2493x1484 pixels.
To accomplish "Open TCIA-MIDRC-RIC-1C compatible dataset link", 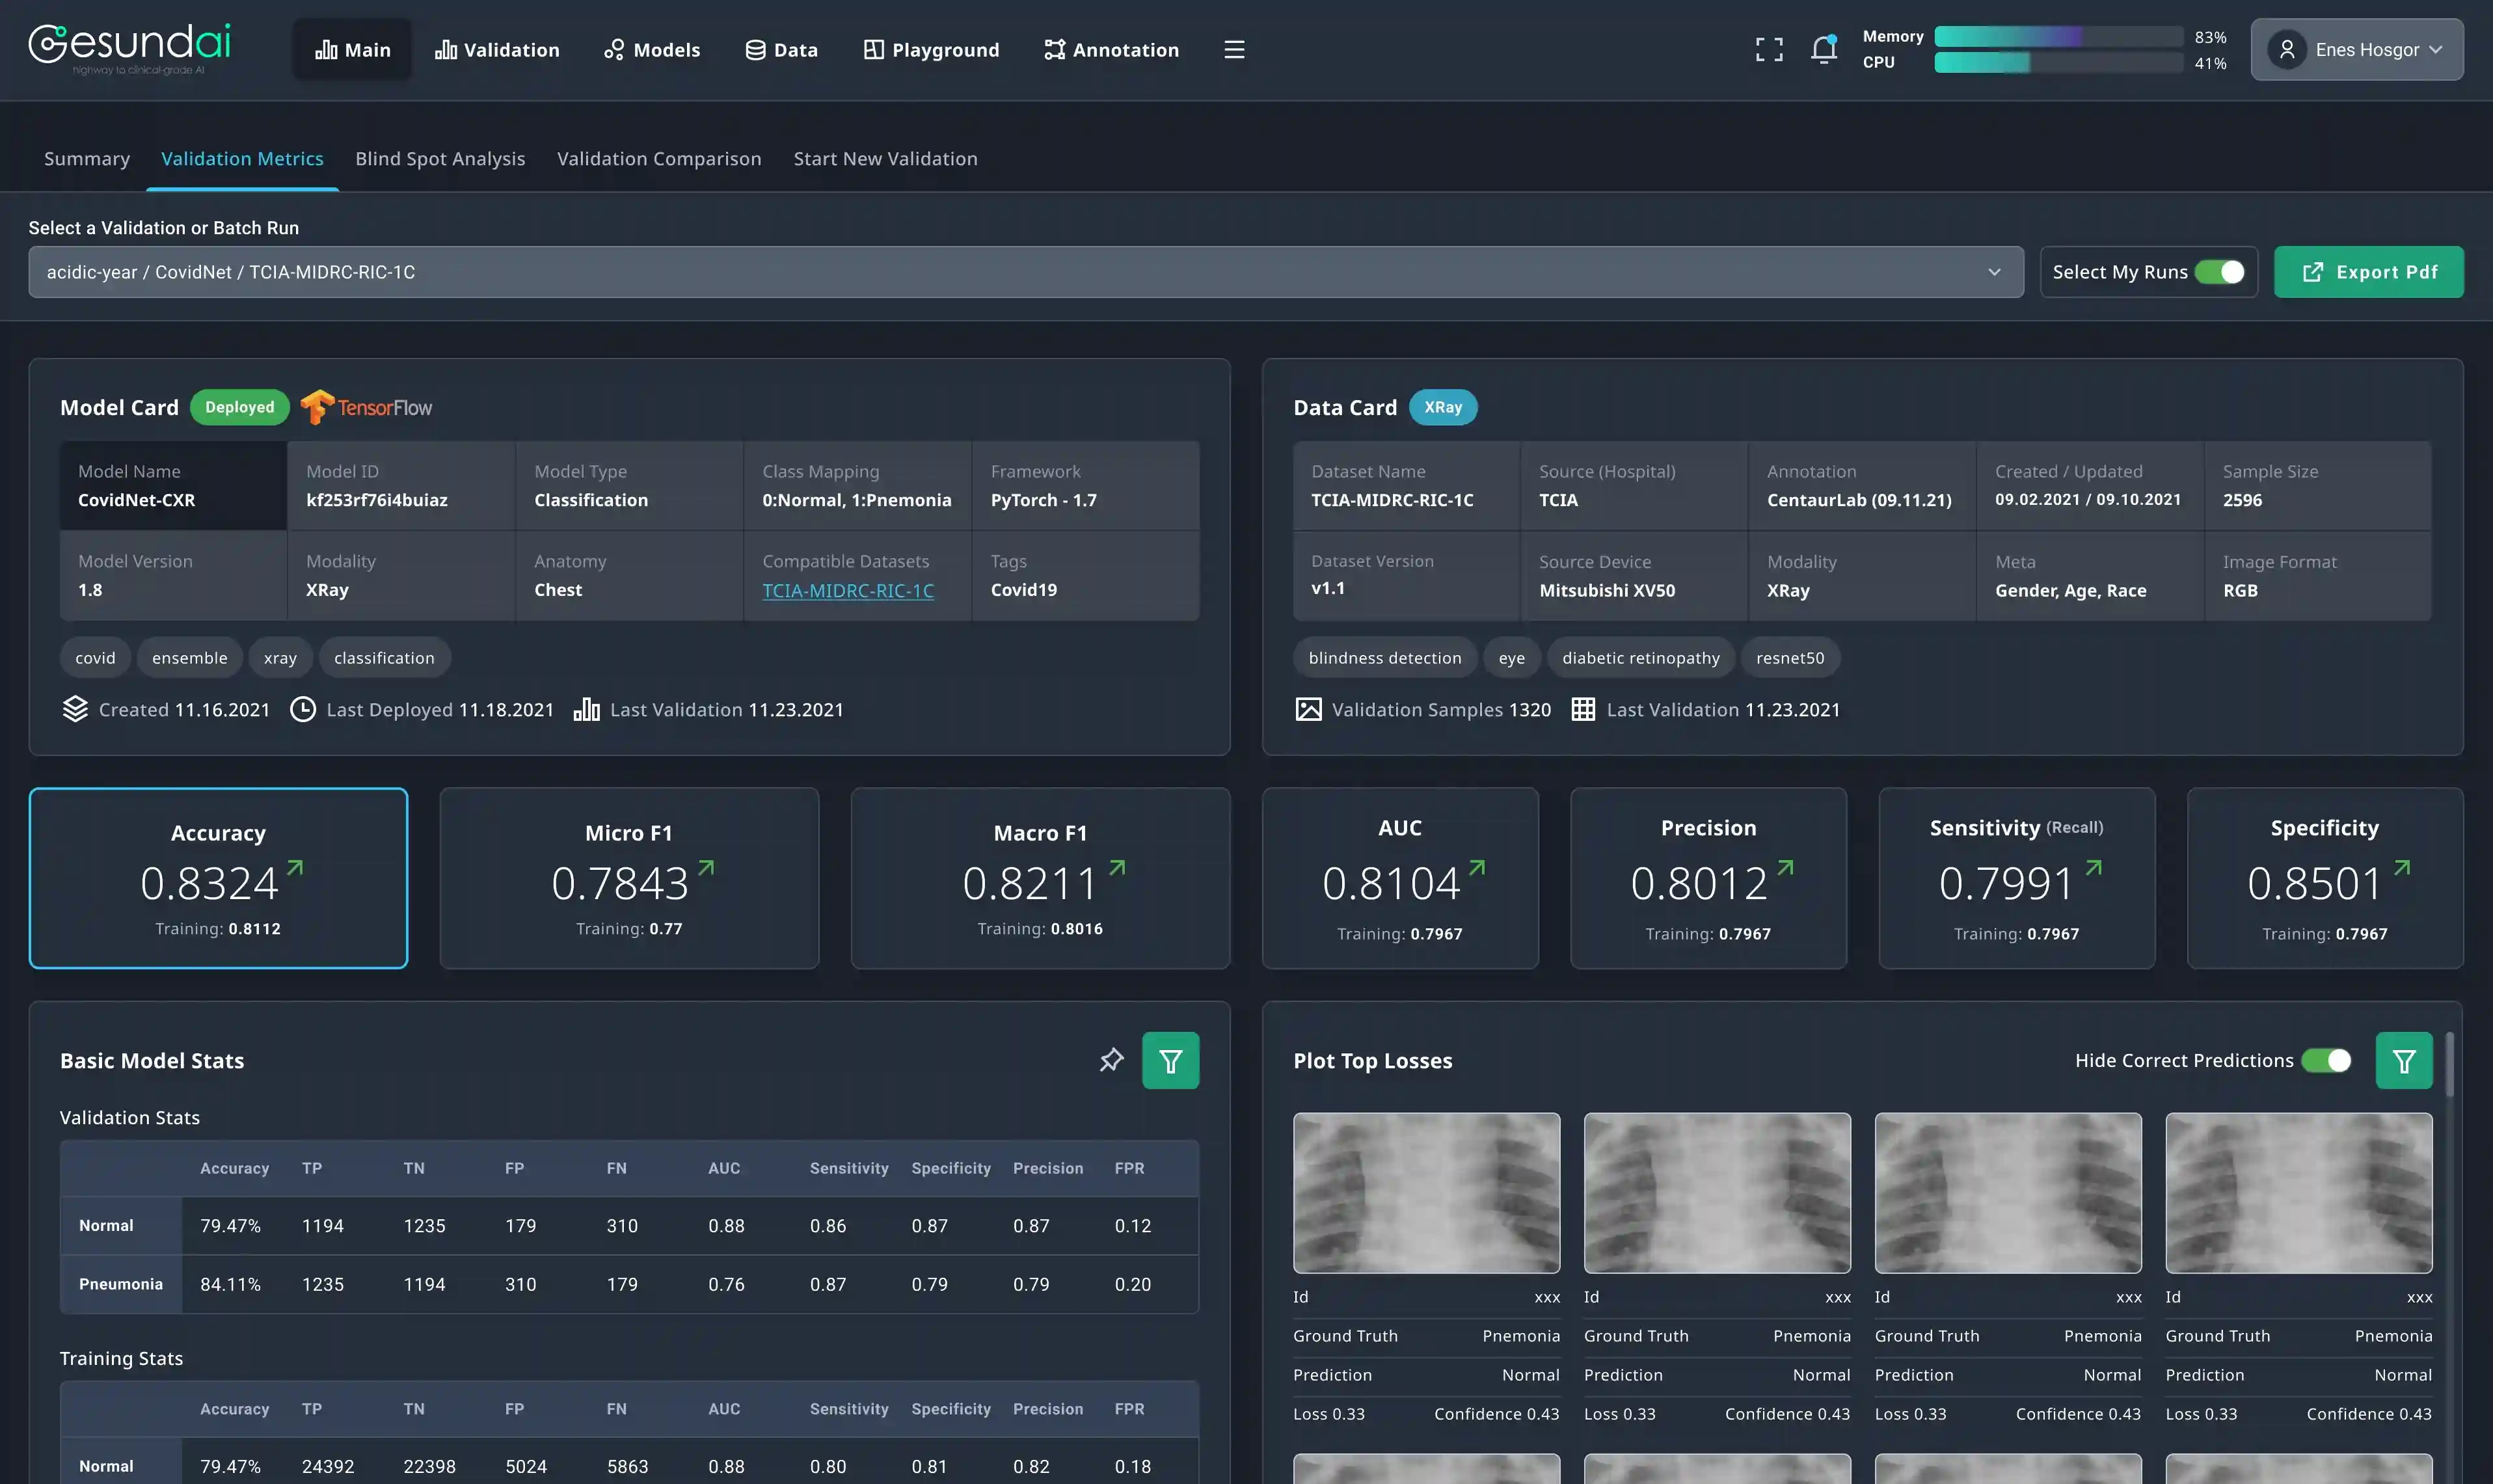I will tap(848, 591).
